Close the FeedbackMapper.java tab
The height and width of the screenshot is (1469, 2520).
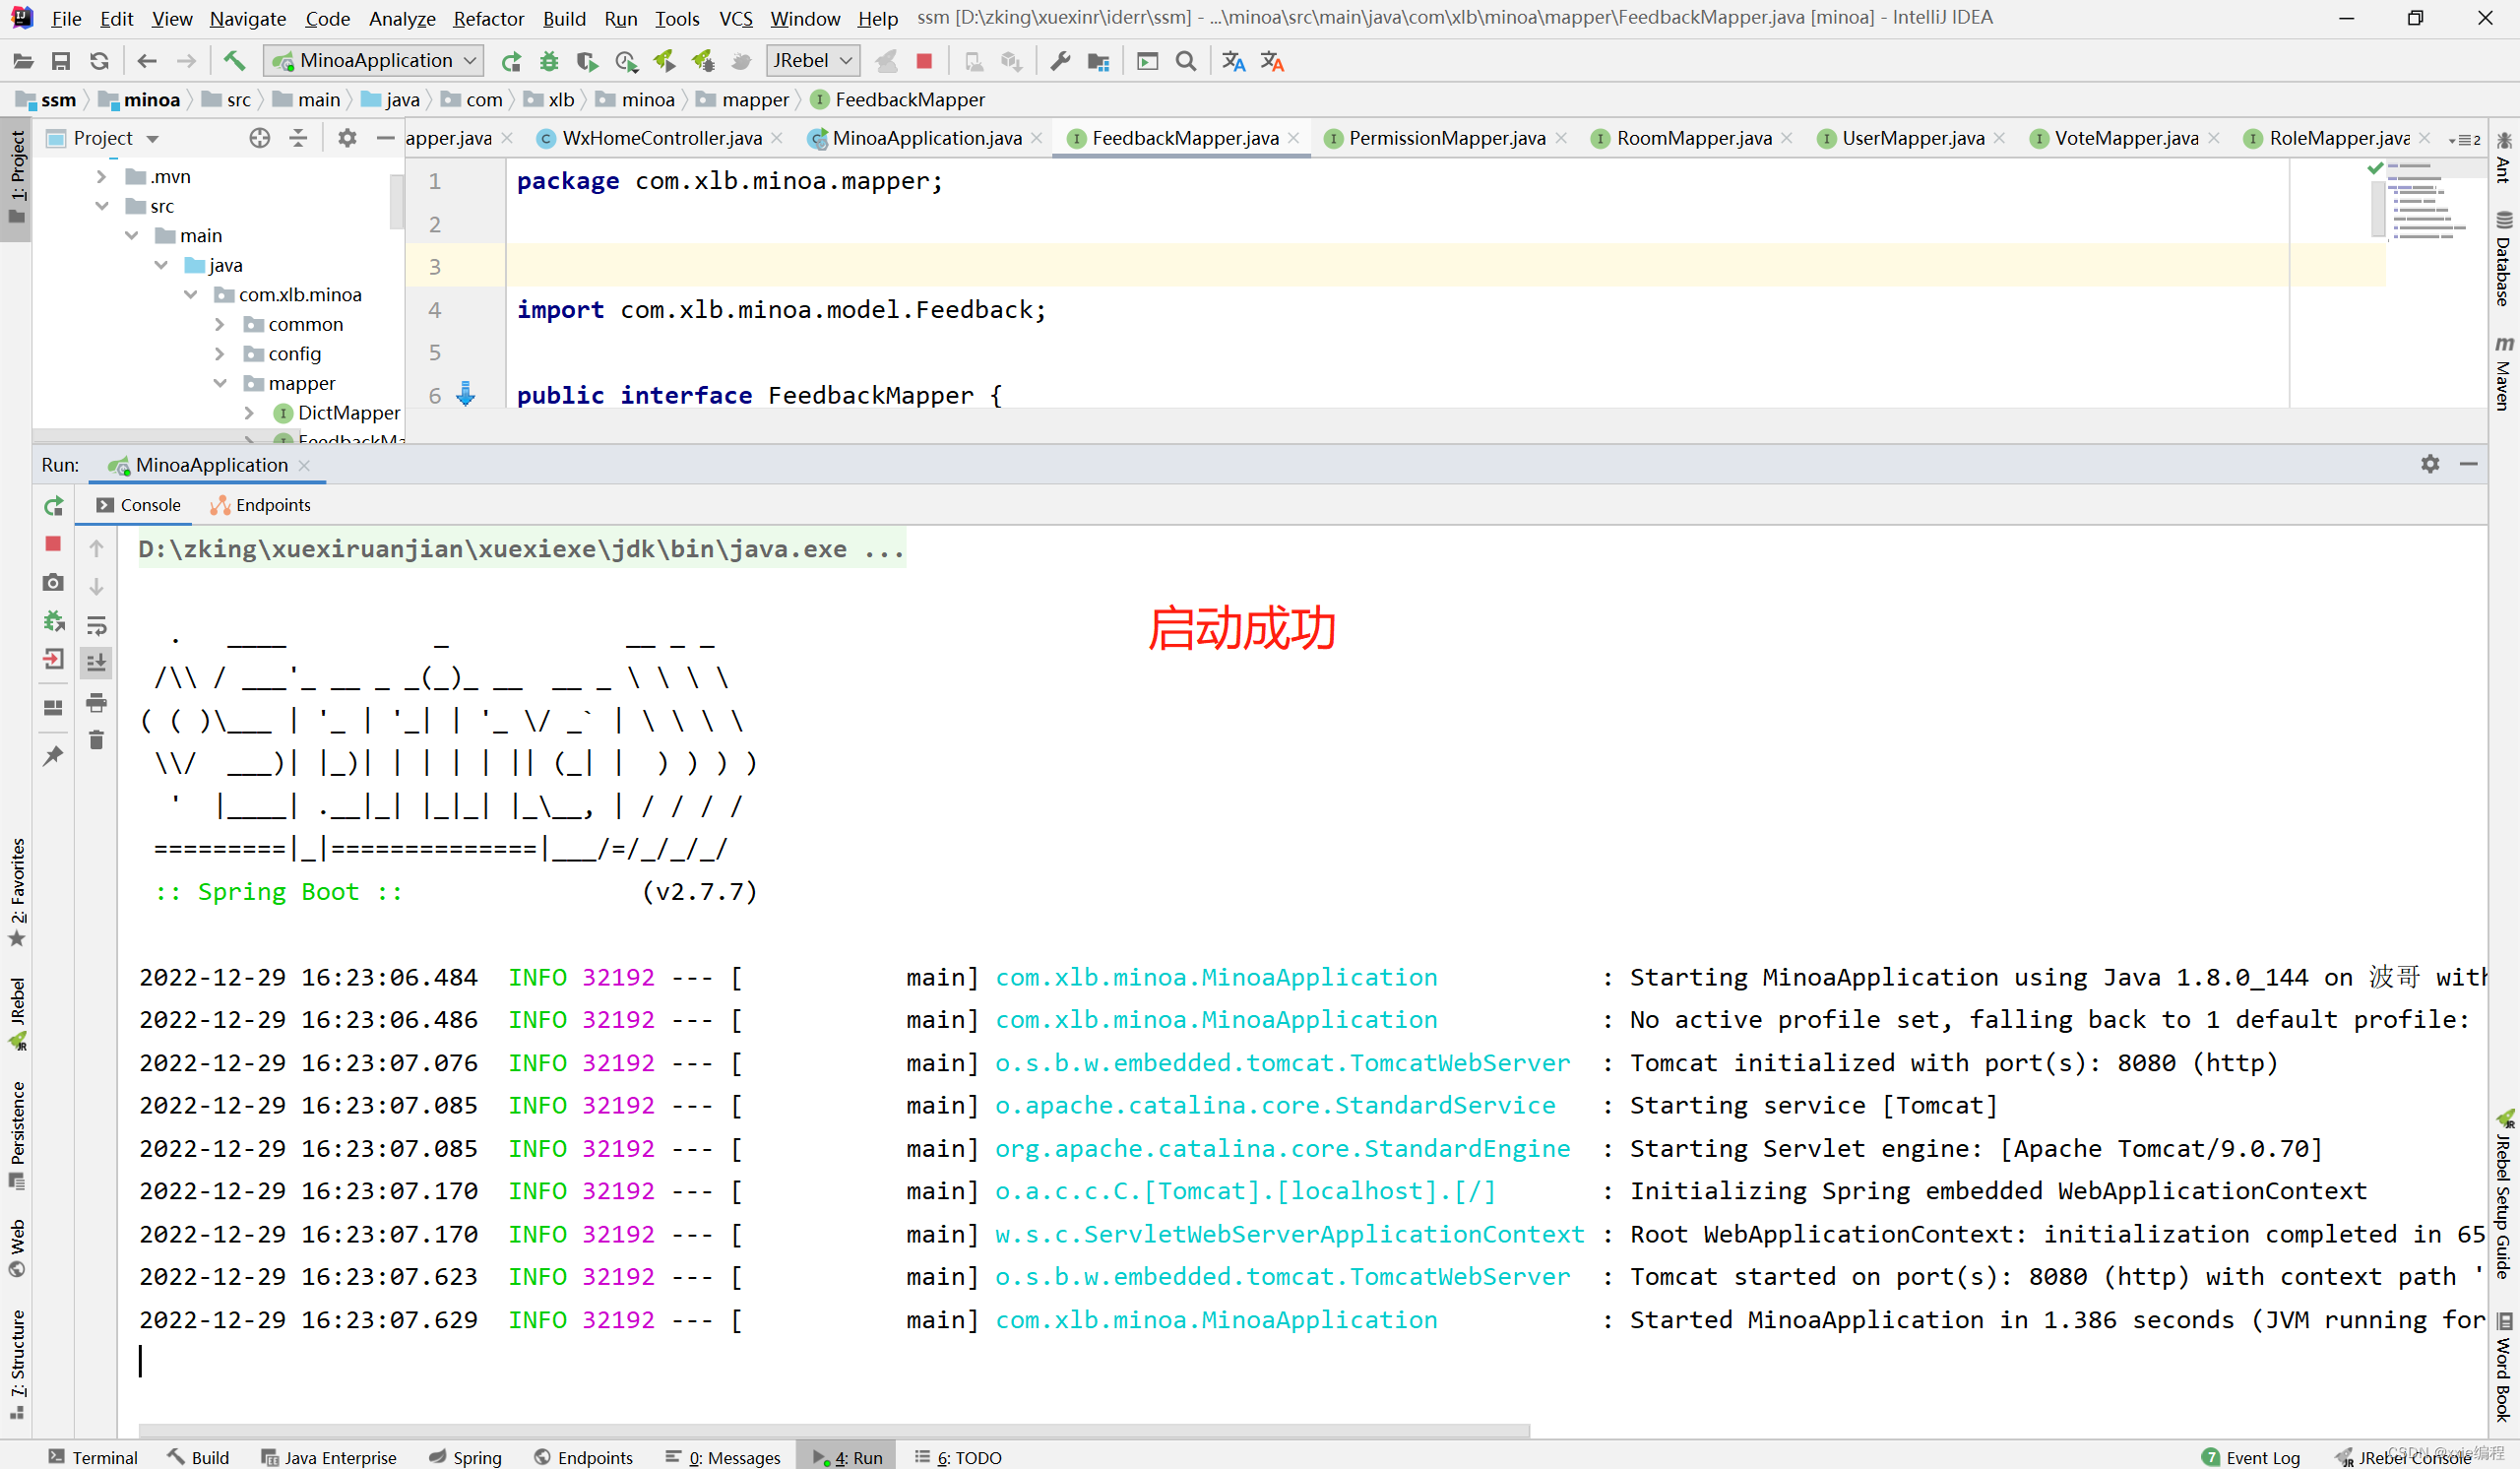[1294, 138]
